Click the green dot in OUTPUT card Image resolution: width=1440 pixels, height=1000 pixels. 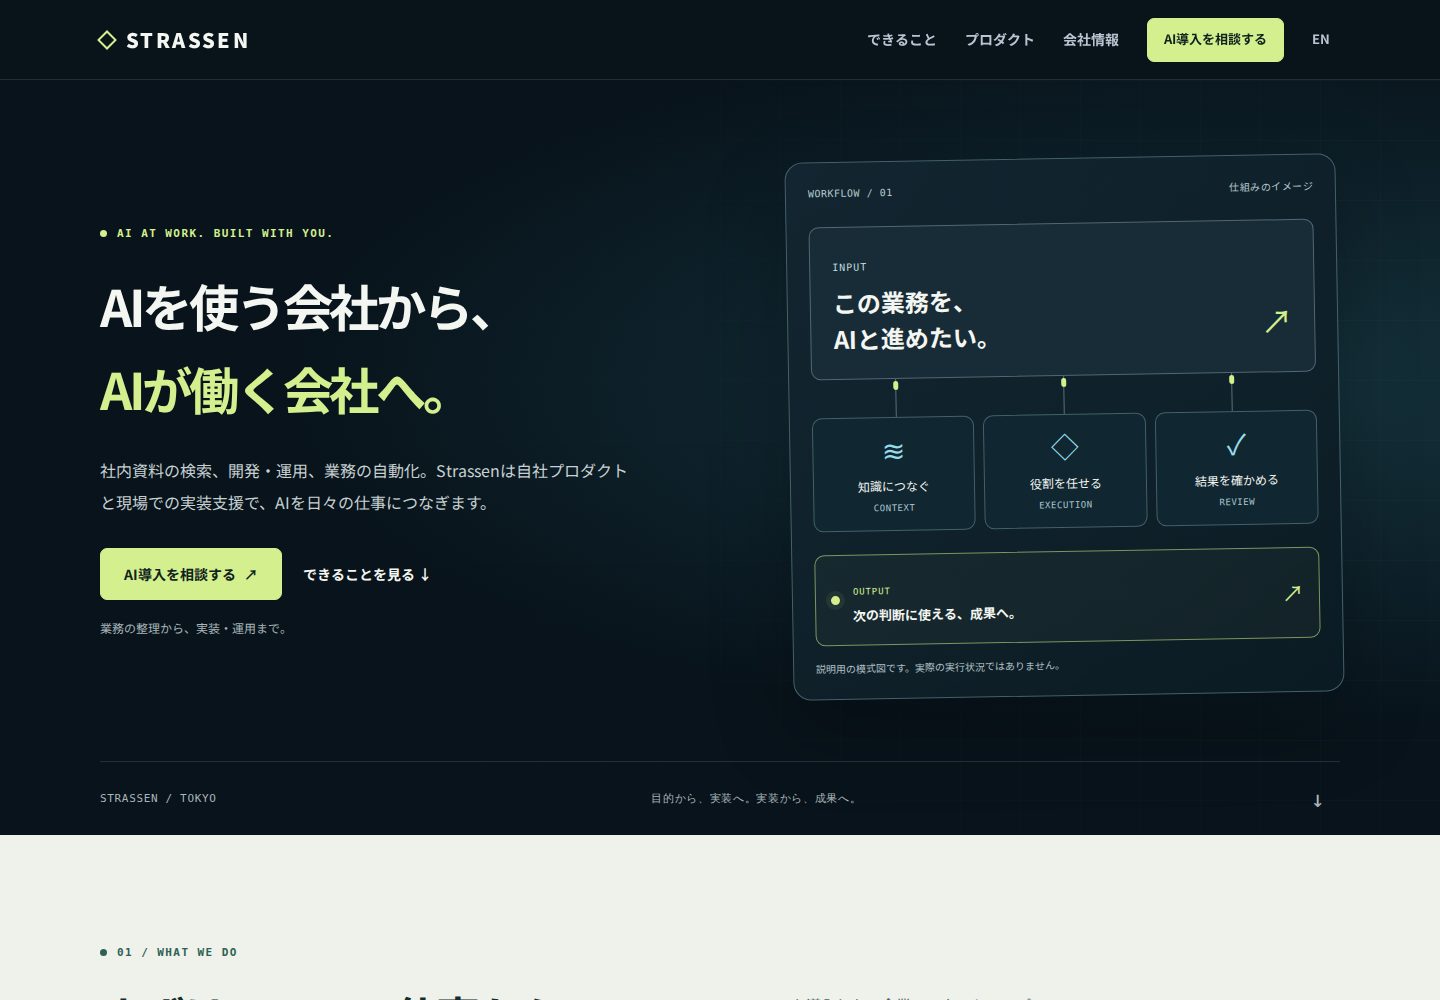[x=835, y=601]
